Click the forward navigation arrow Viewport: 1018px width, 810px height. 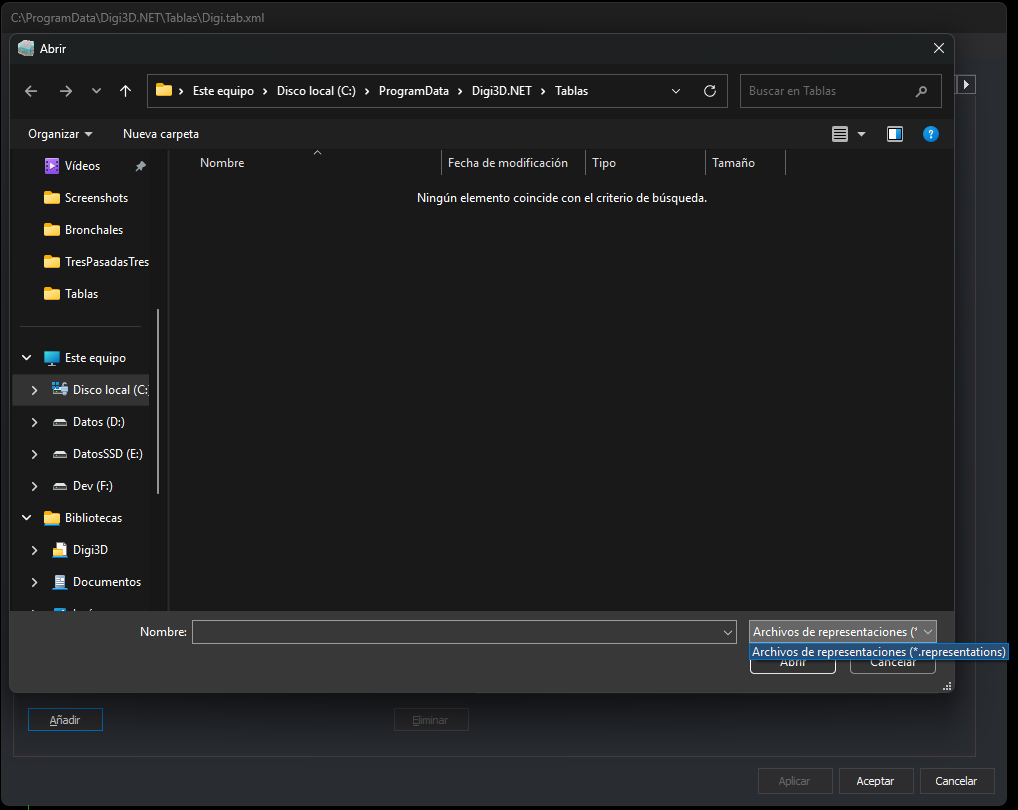(x=66, y=91)
